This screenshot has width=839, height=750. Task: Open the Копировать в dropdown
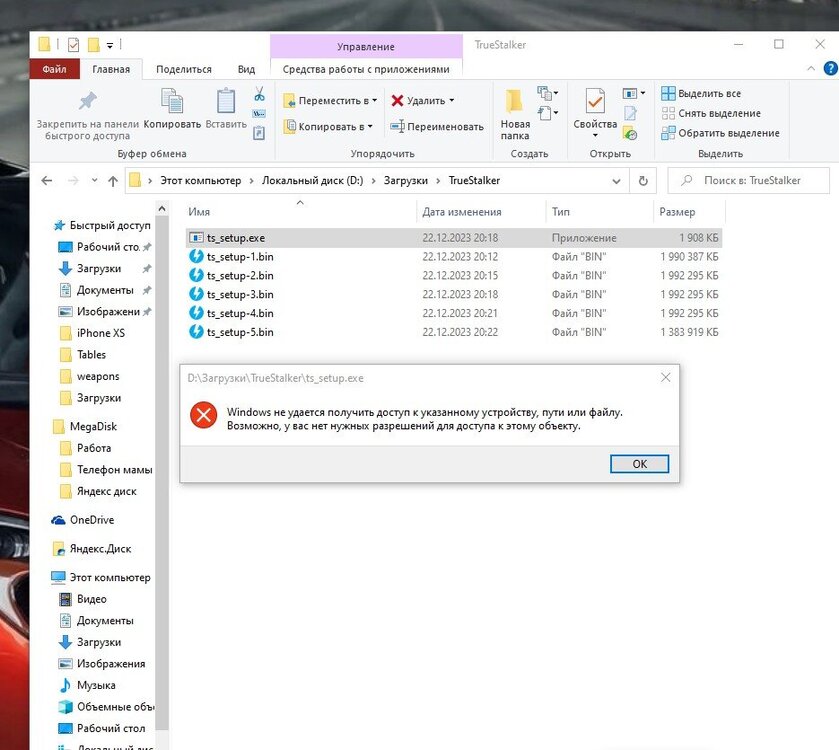tap(328, 127)
